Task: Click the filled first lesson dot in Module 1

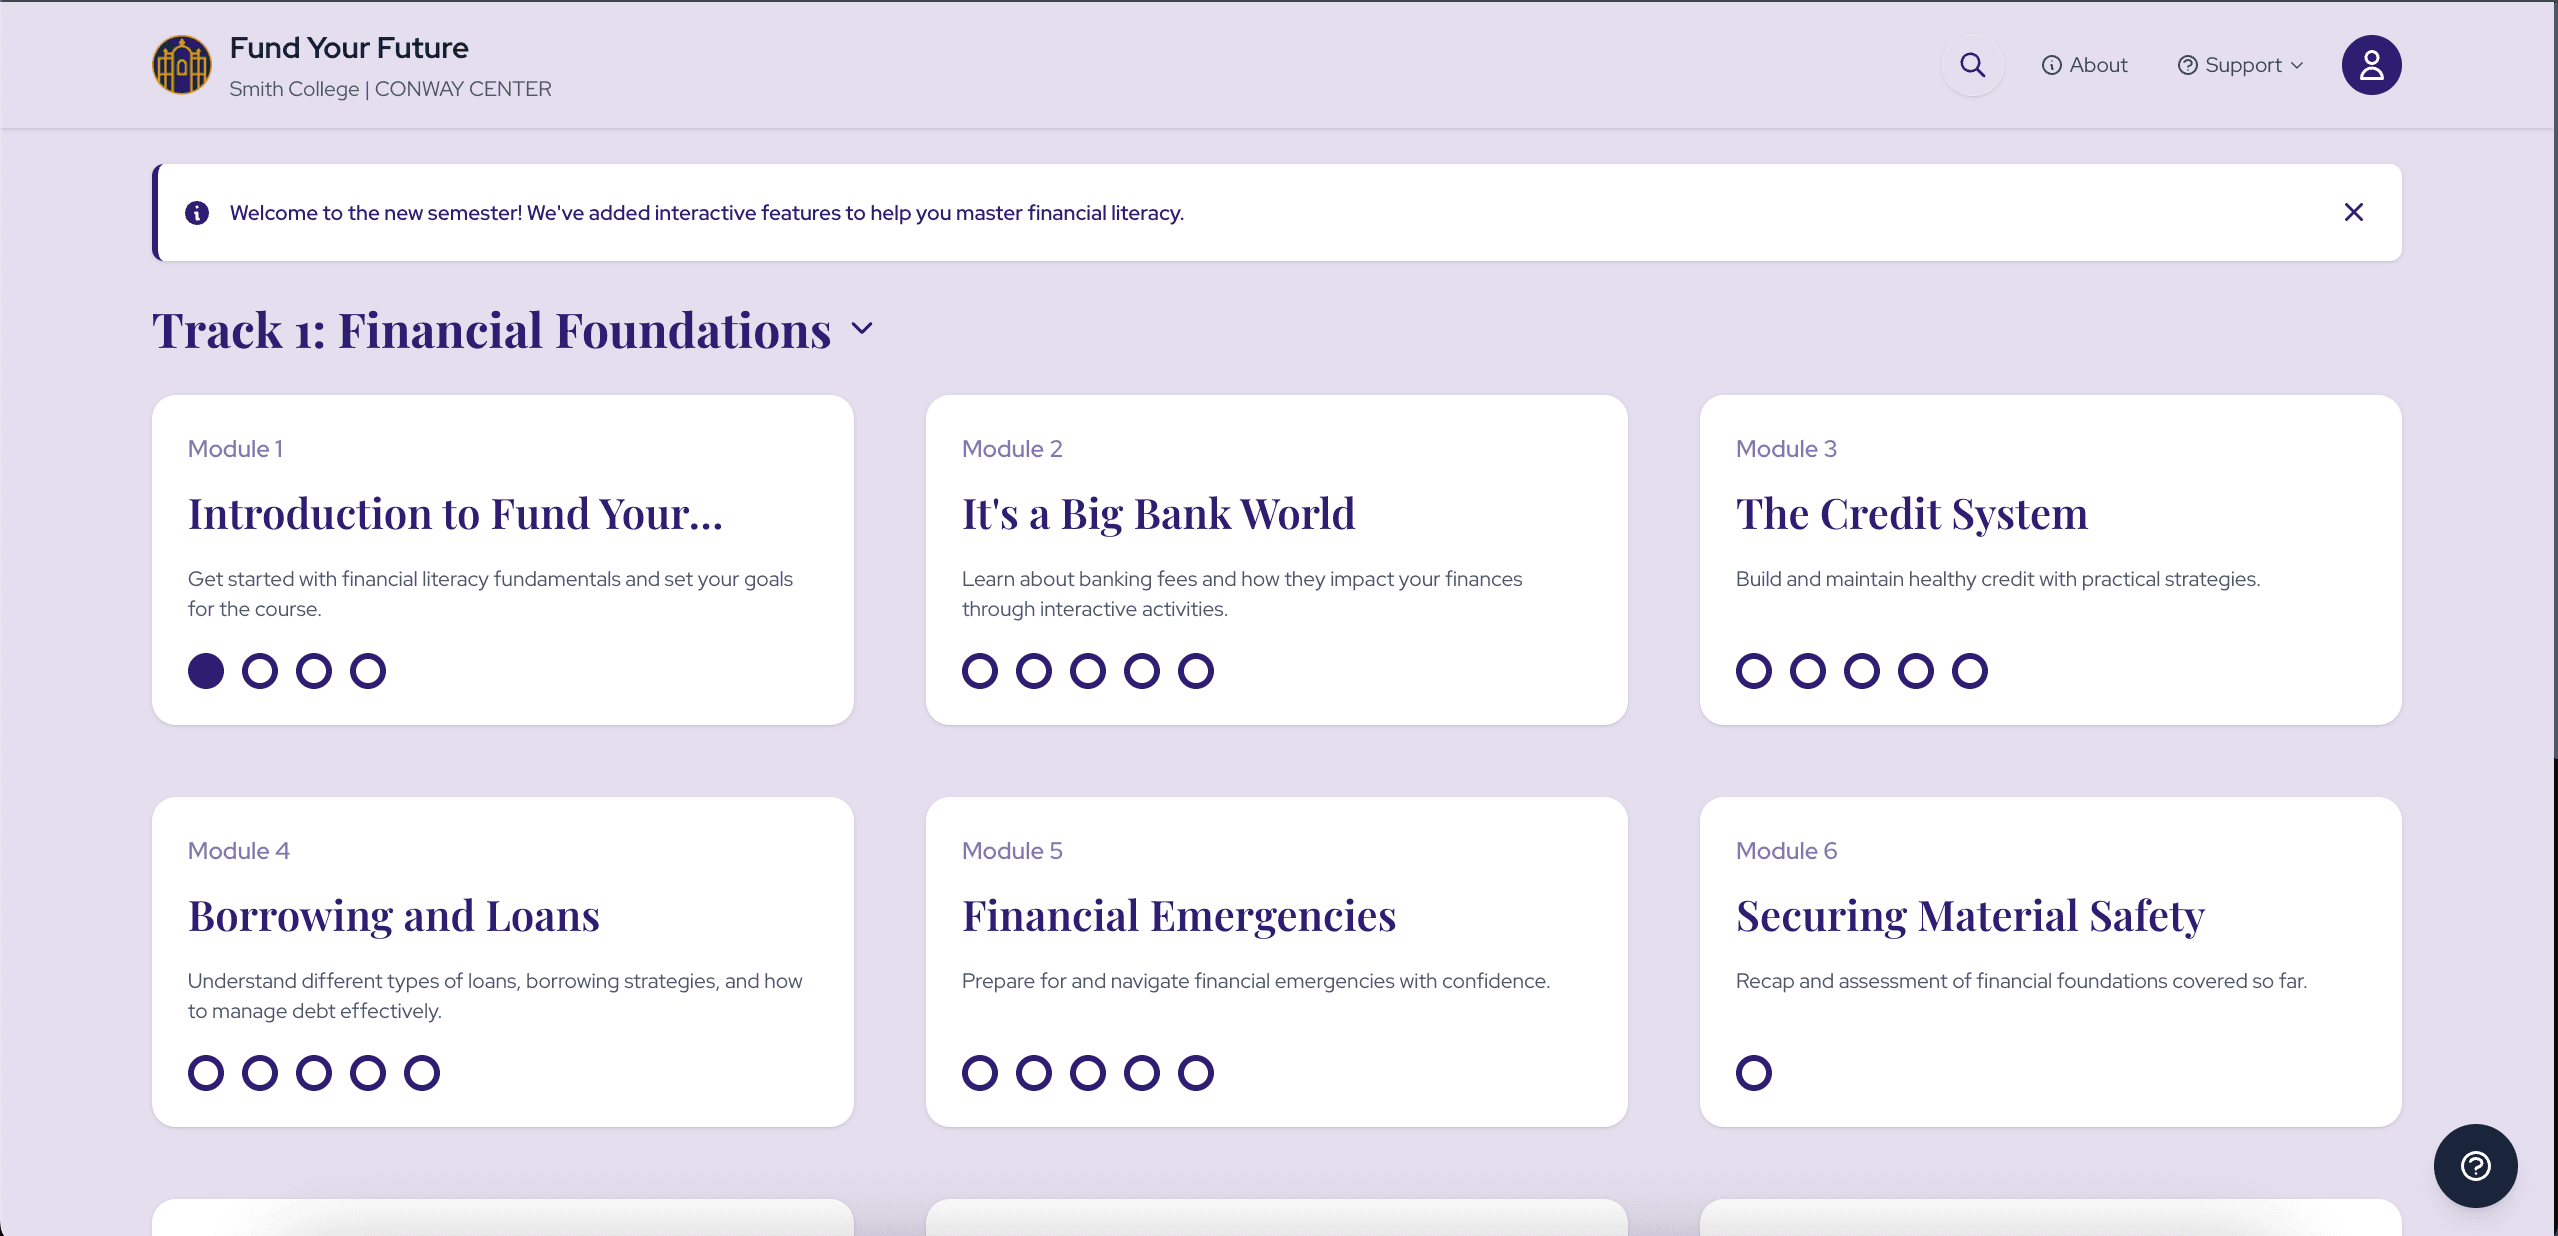Action: [x=206, y=671]
